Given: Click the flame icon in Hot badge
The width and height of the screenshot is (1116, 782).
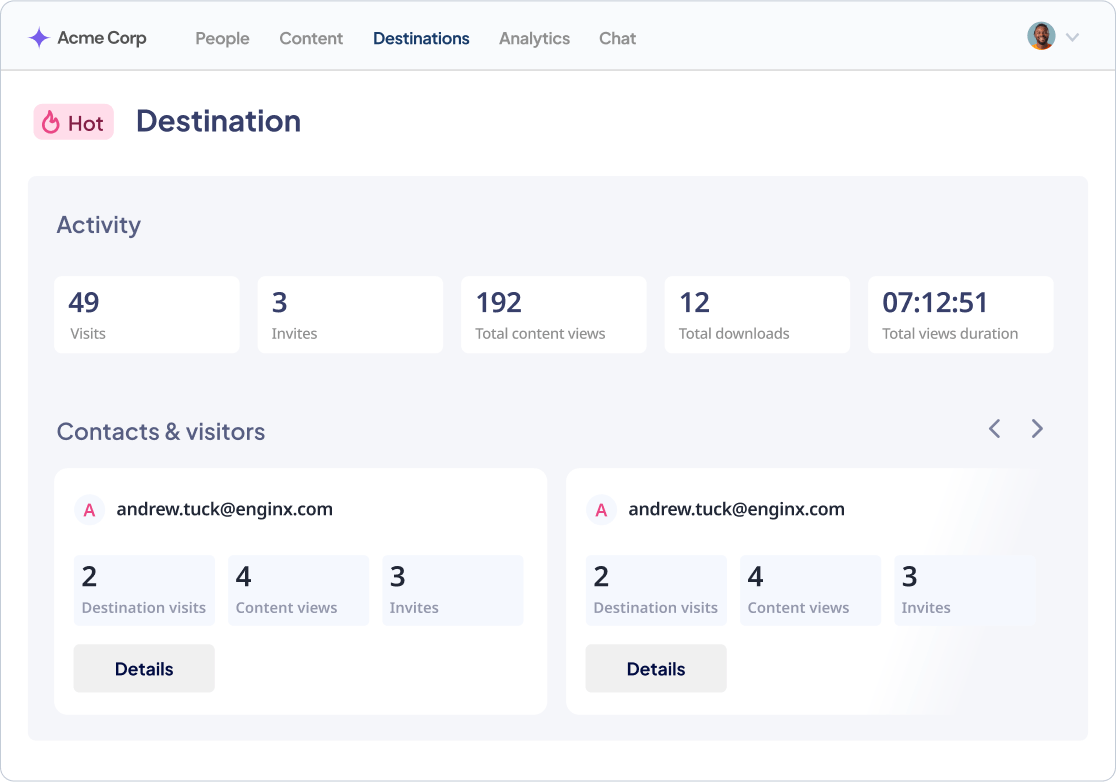Looking at the screenshot, I should (51, 123).
